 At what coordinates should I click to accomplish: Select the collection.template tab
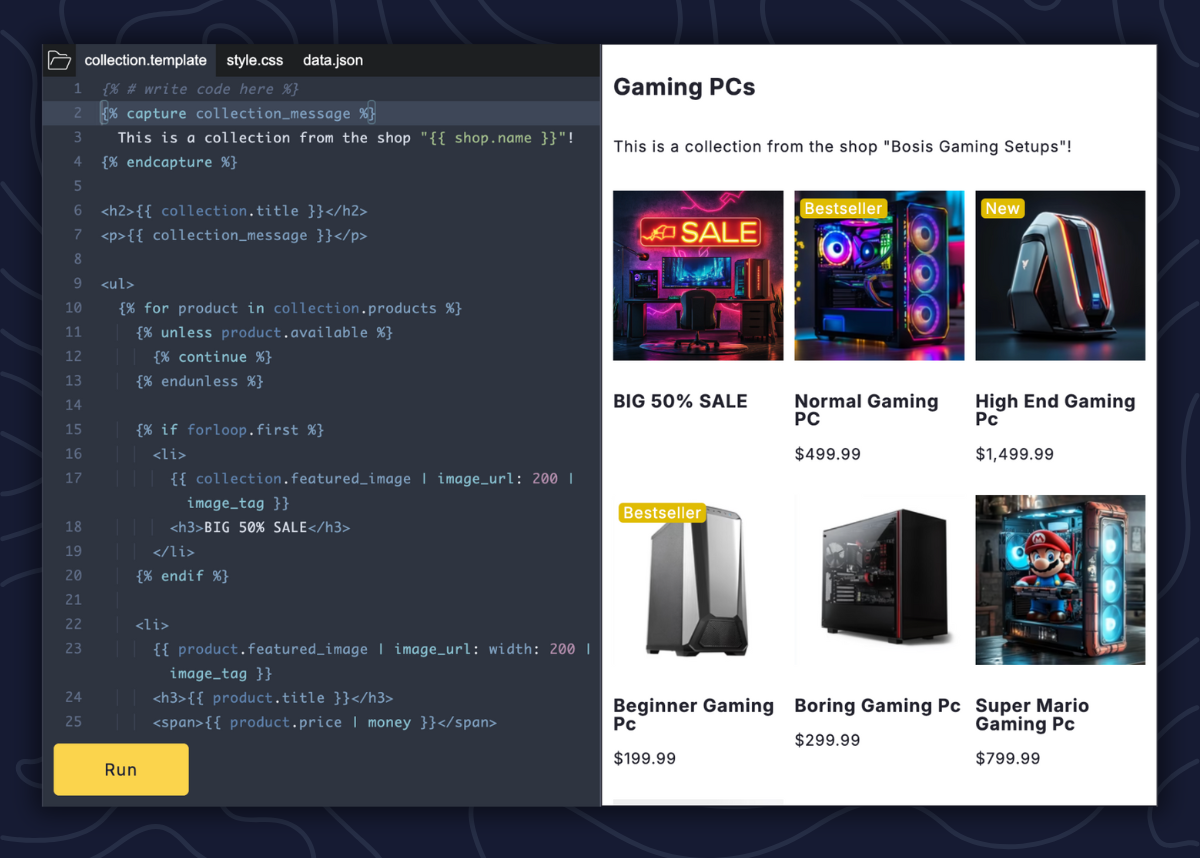coord(145,61)
